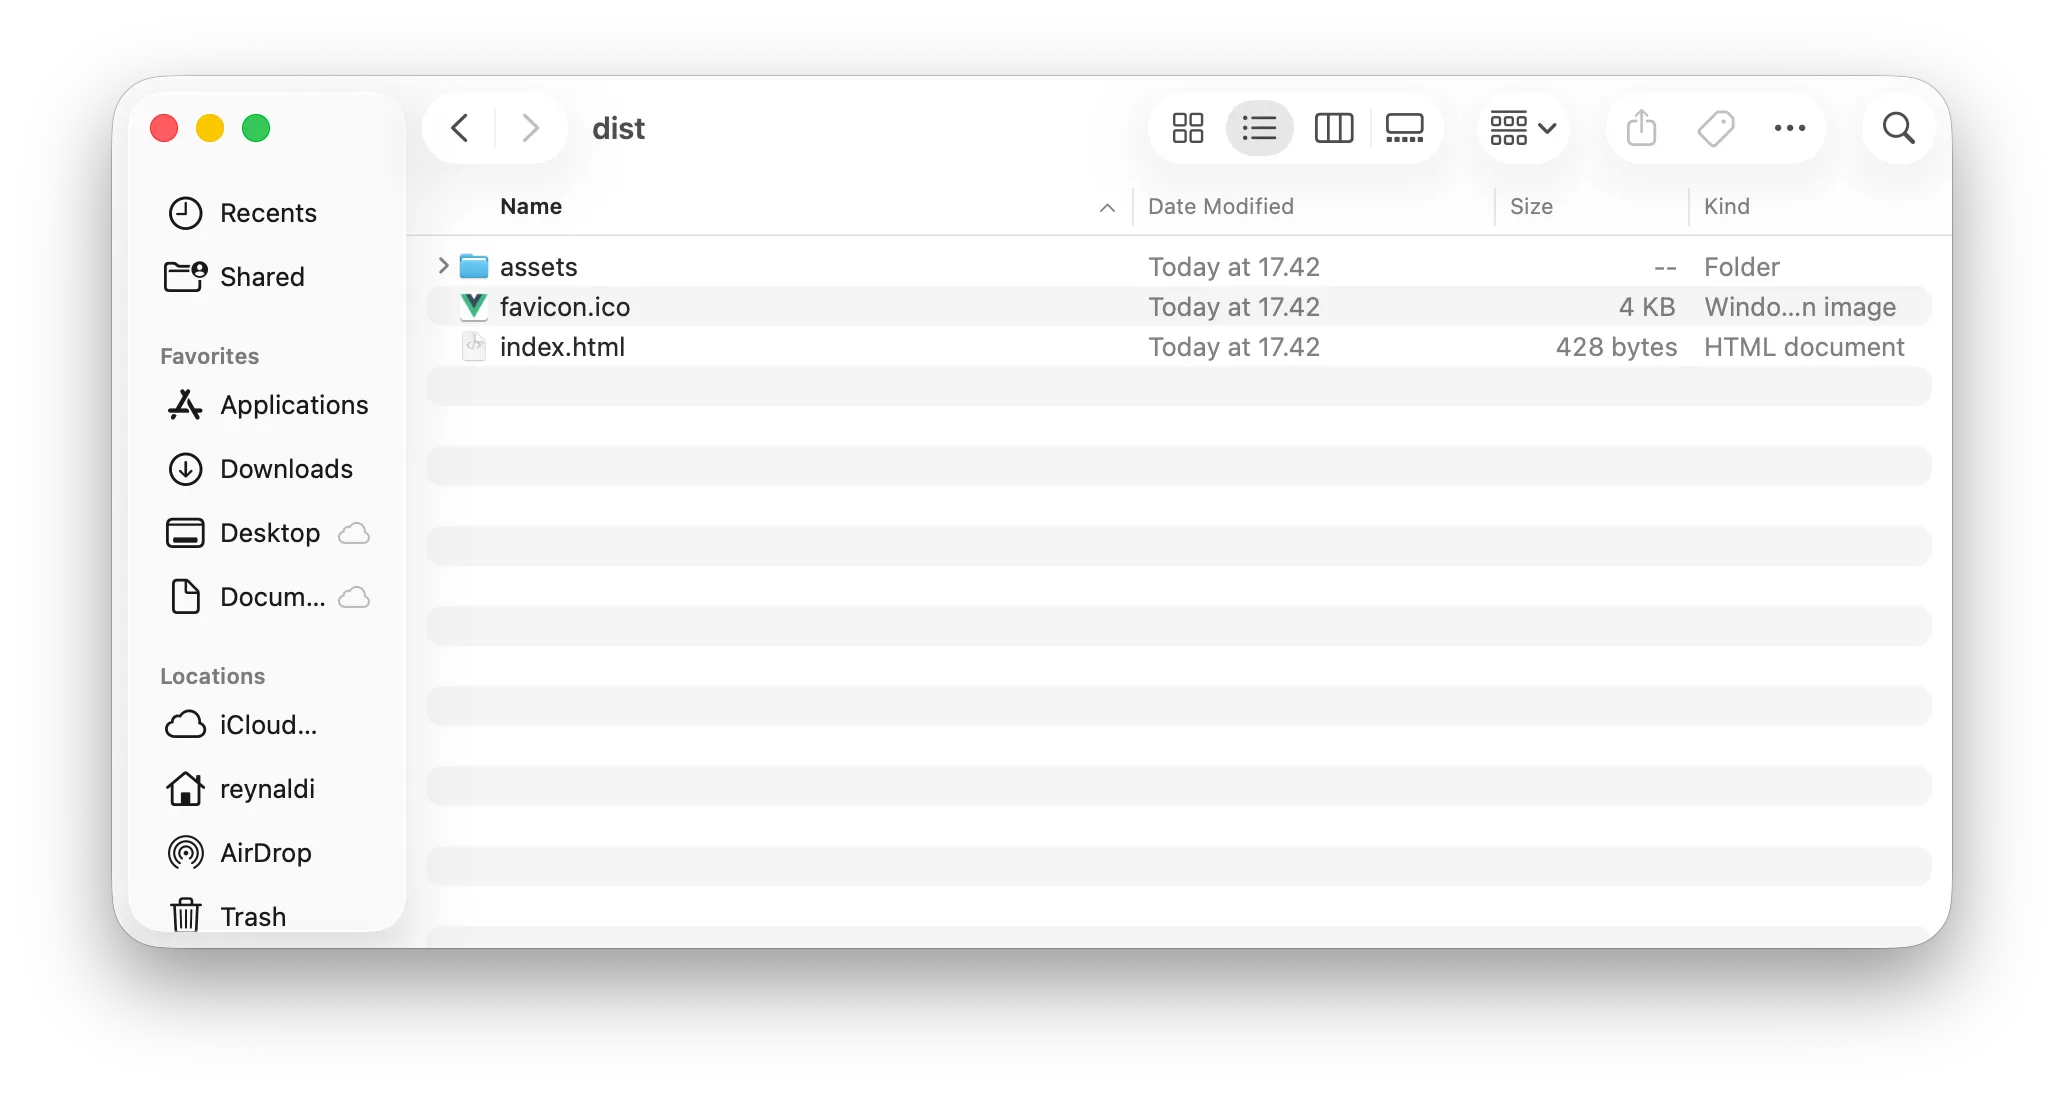Switch to column view
The width and height of the screenshot is (2064, 1096).
click(x=1333, y=128)
